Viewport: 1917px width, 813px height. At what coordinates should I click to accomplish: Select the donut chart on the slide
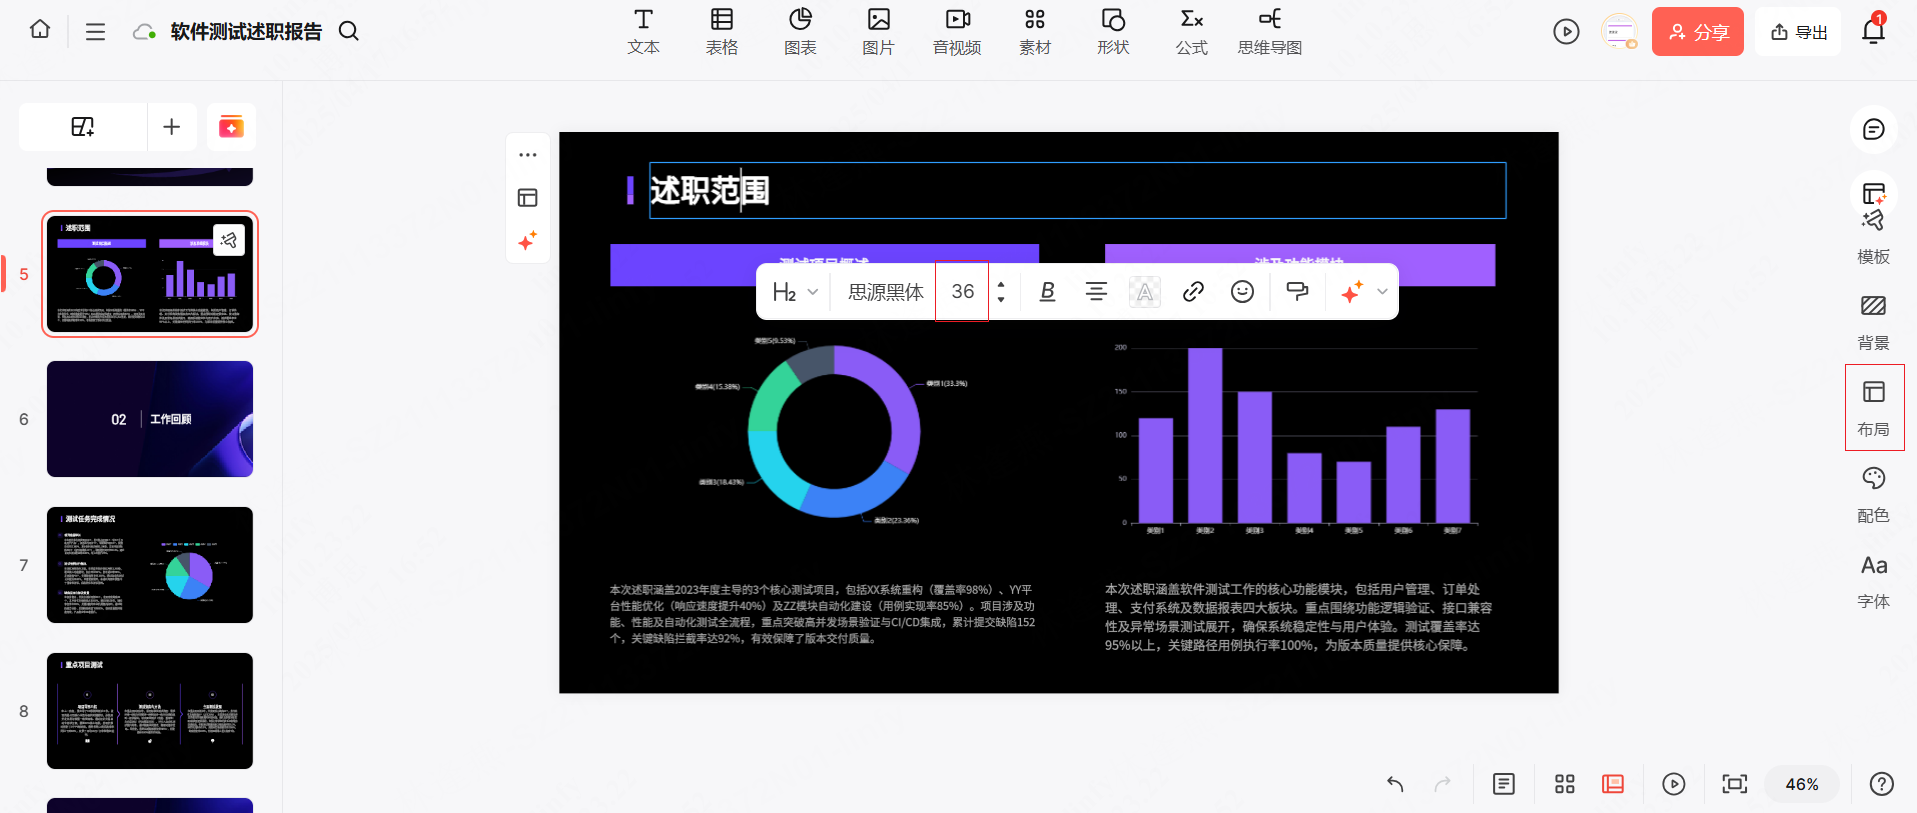[x=834, y=431]
